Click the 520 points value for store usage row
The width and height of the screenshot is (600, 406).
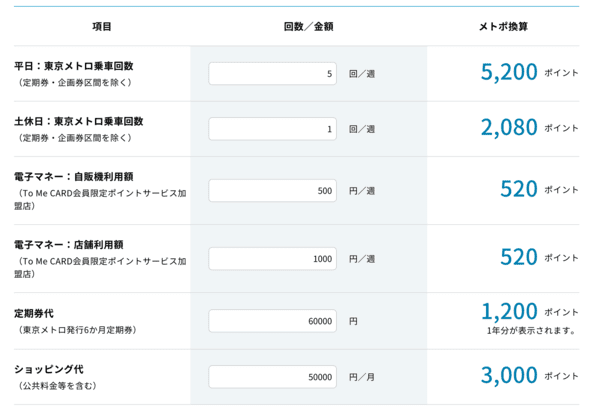[x=519, y=257]
